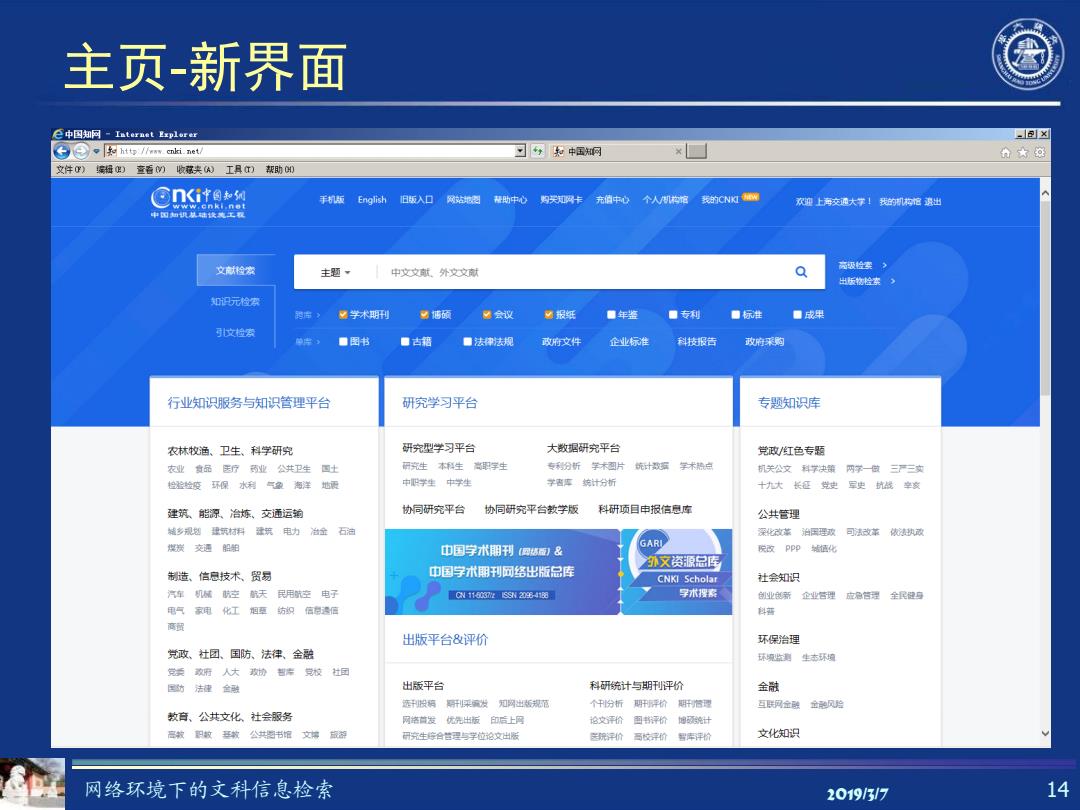This screenshot has height=810, width=1080.
Task: Click the 手机版 link
Action: [x=331, y=200]
